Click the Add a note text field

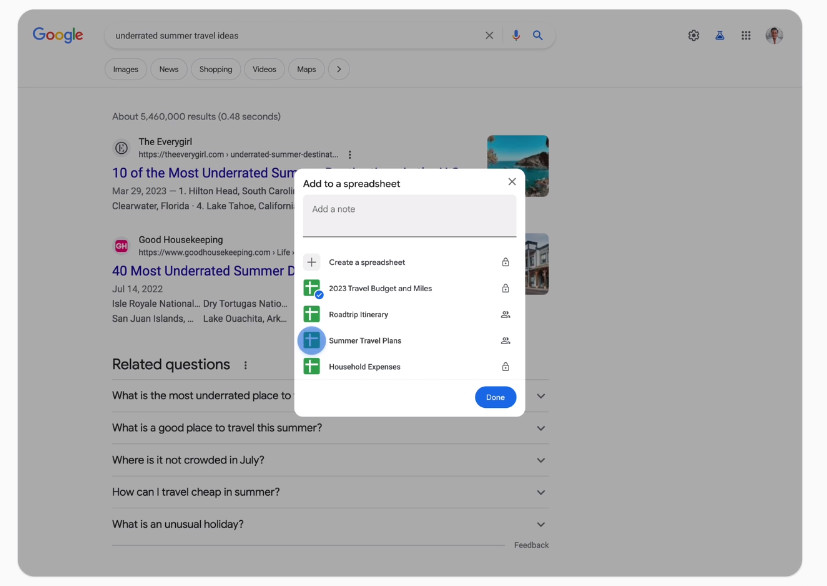coord(409,216)
